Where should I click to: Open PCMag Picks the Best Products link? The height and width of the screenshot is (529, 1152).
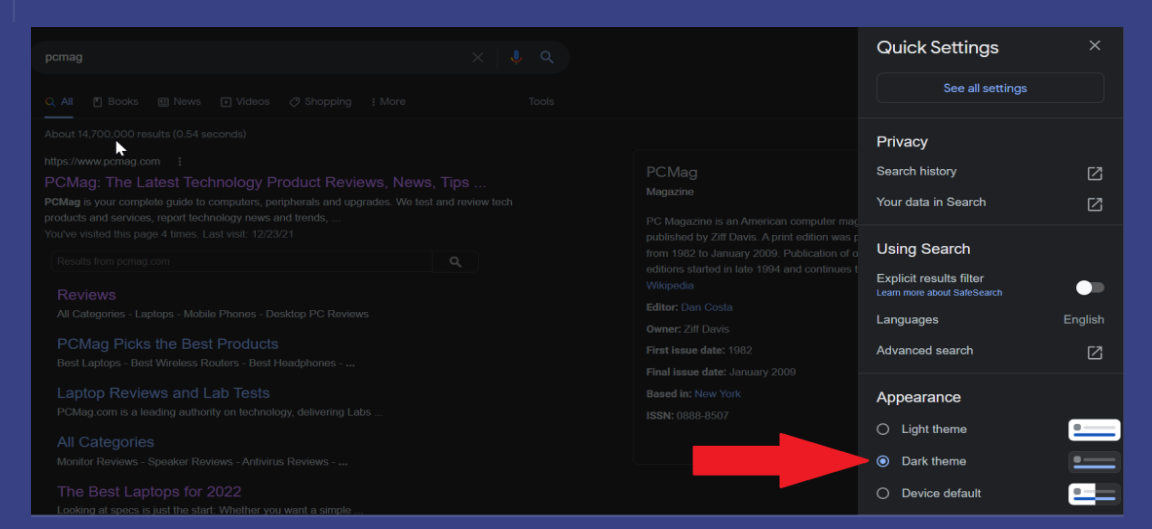pos(168,344)
